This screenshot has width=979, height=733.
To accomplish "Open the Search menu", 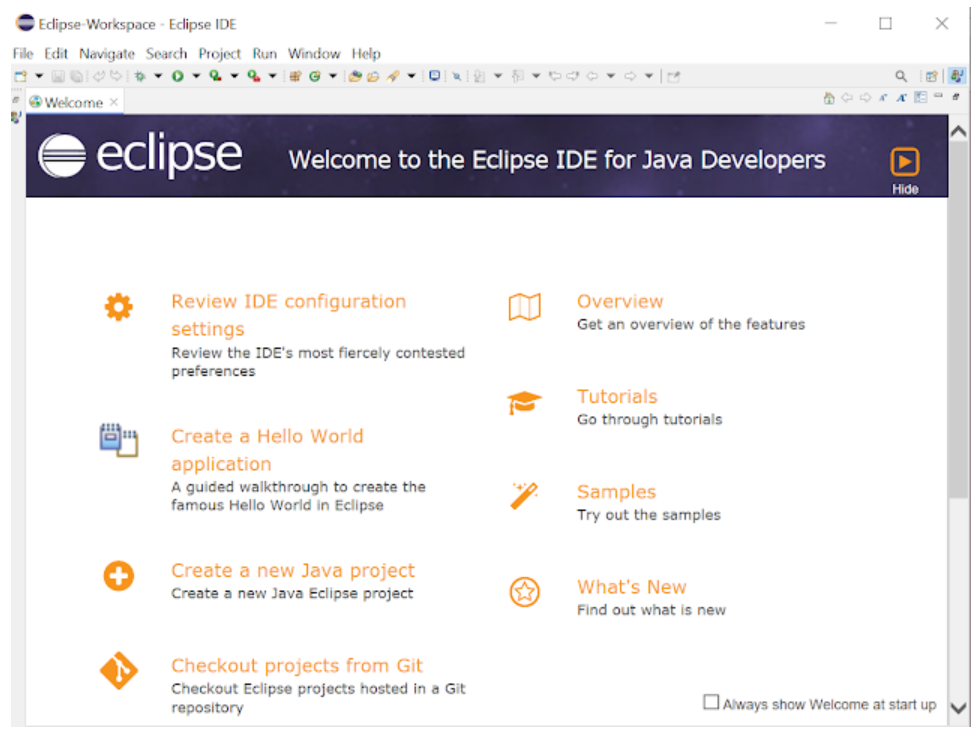I will pyautogui.click(x=166, y=54).
